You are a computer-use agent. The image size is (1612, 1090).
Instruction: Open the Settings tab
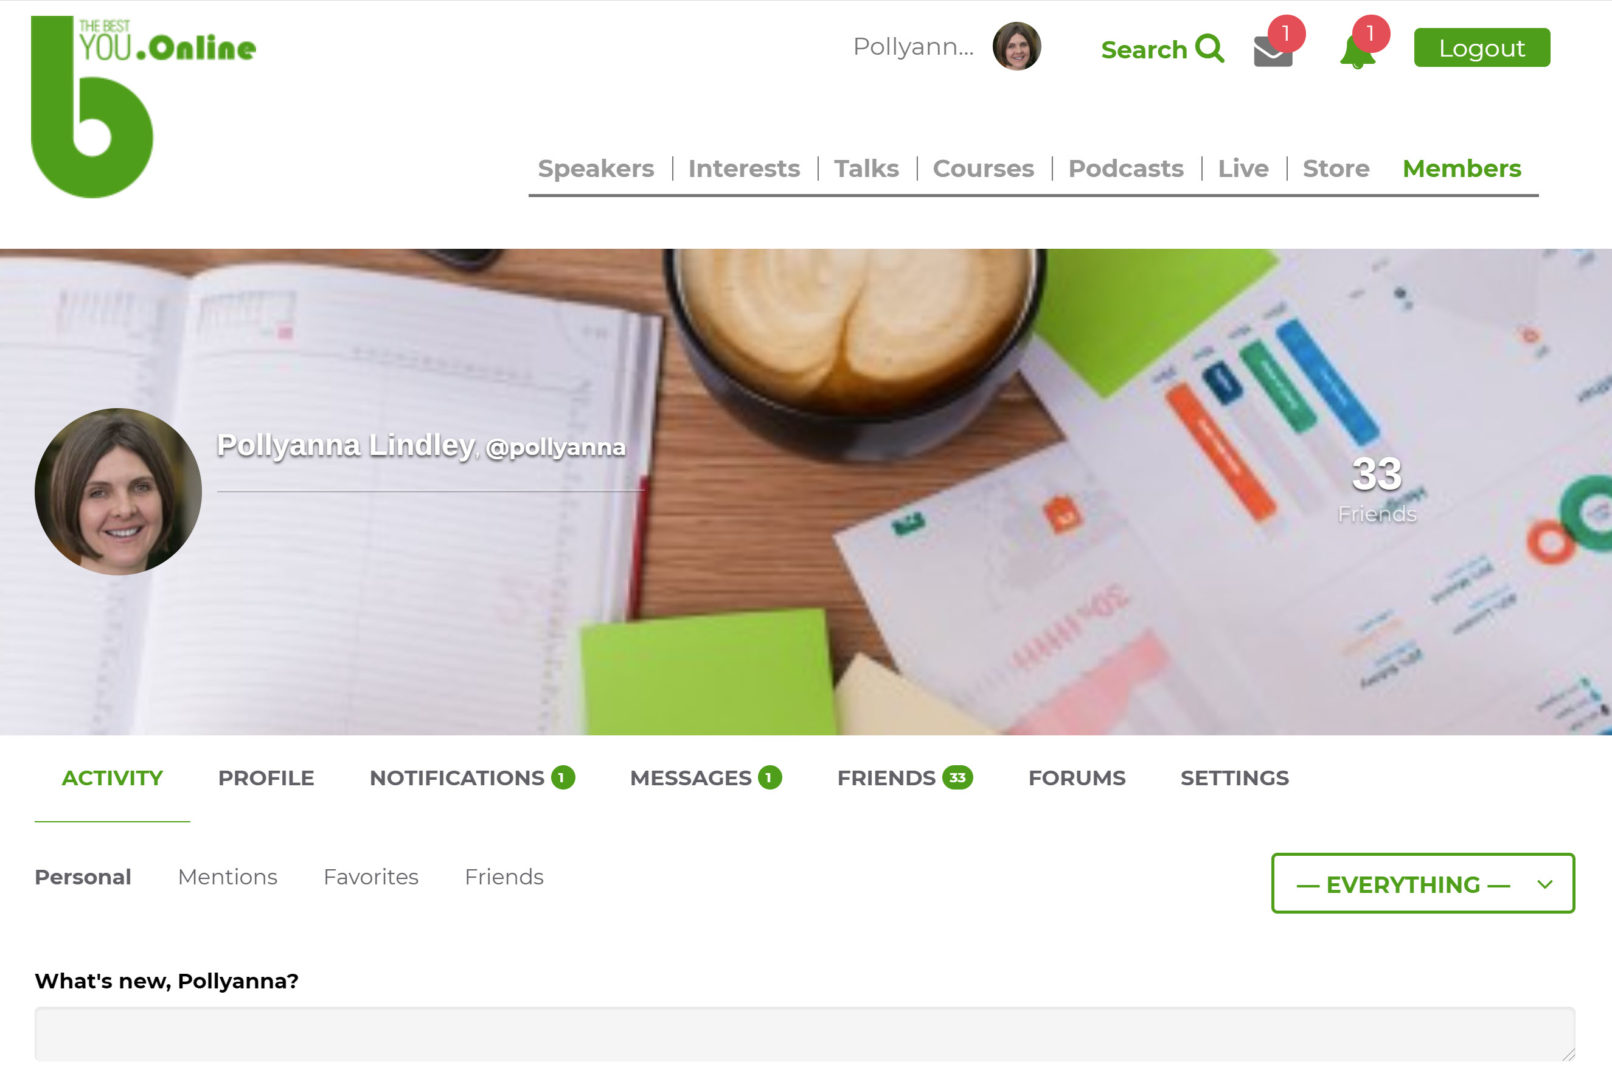[x=1234, y=778]
